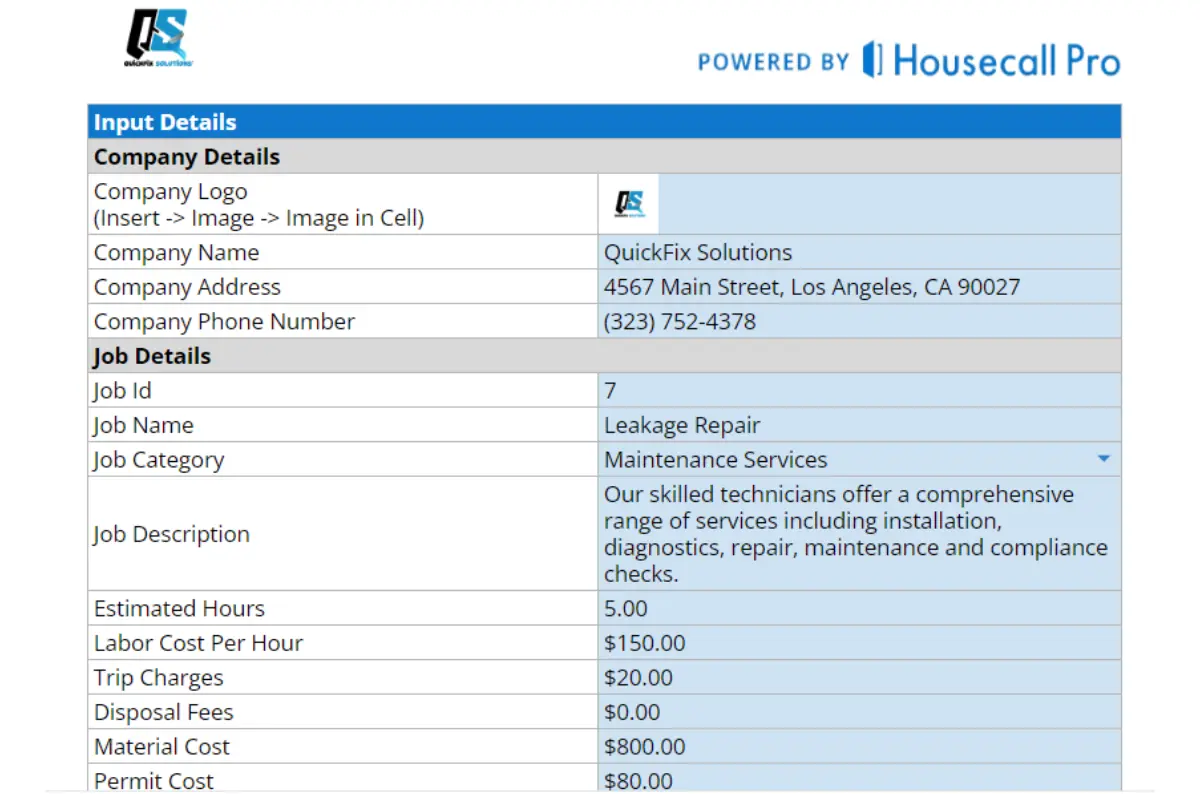This screenshot has height=794, width=1200.
Task: Select the Job Details section header
Action: (604, 356)
